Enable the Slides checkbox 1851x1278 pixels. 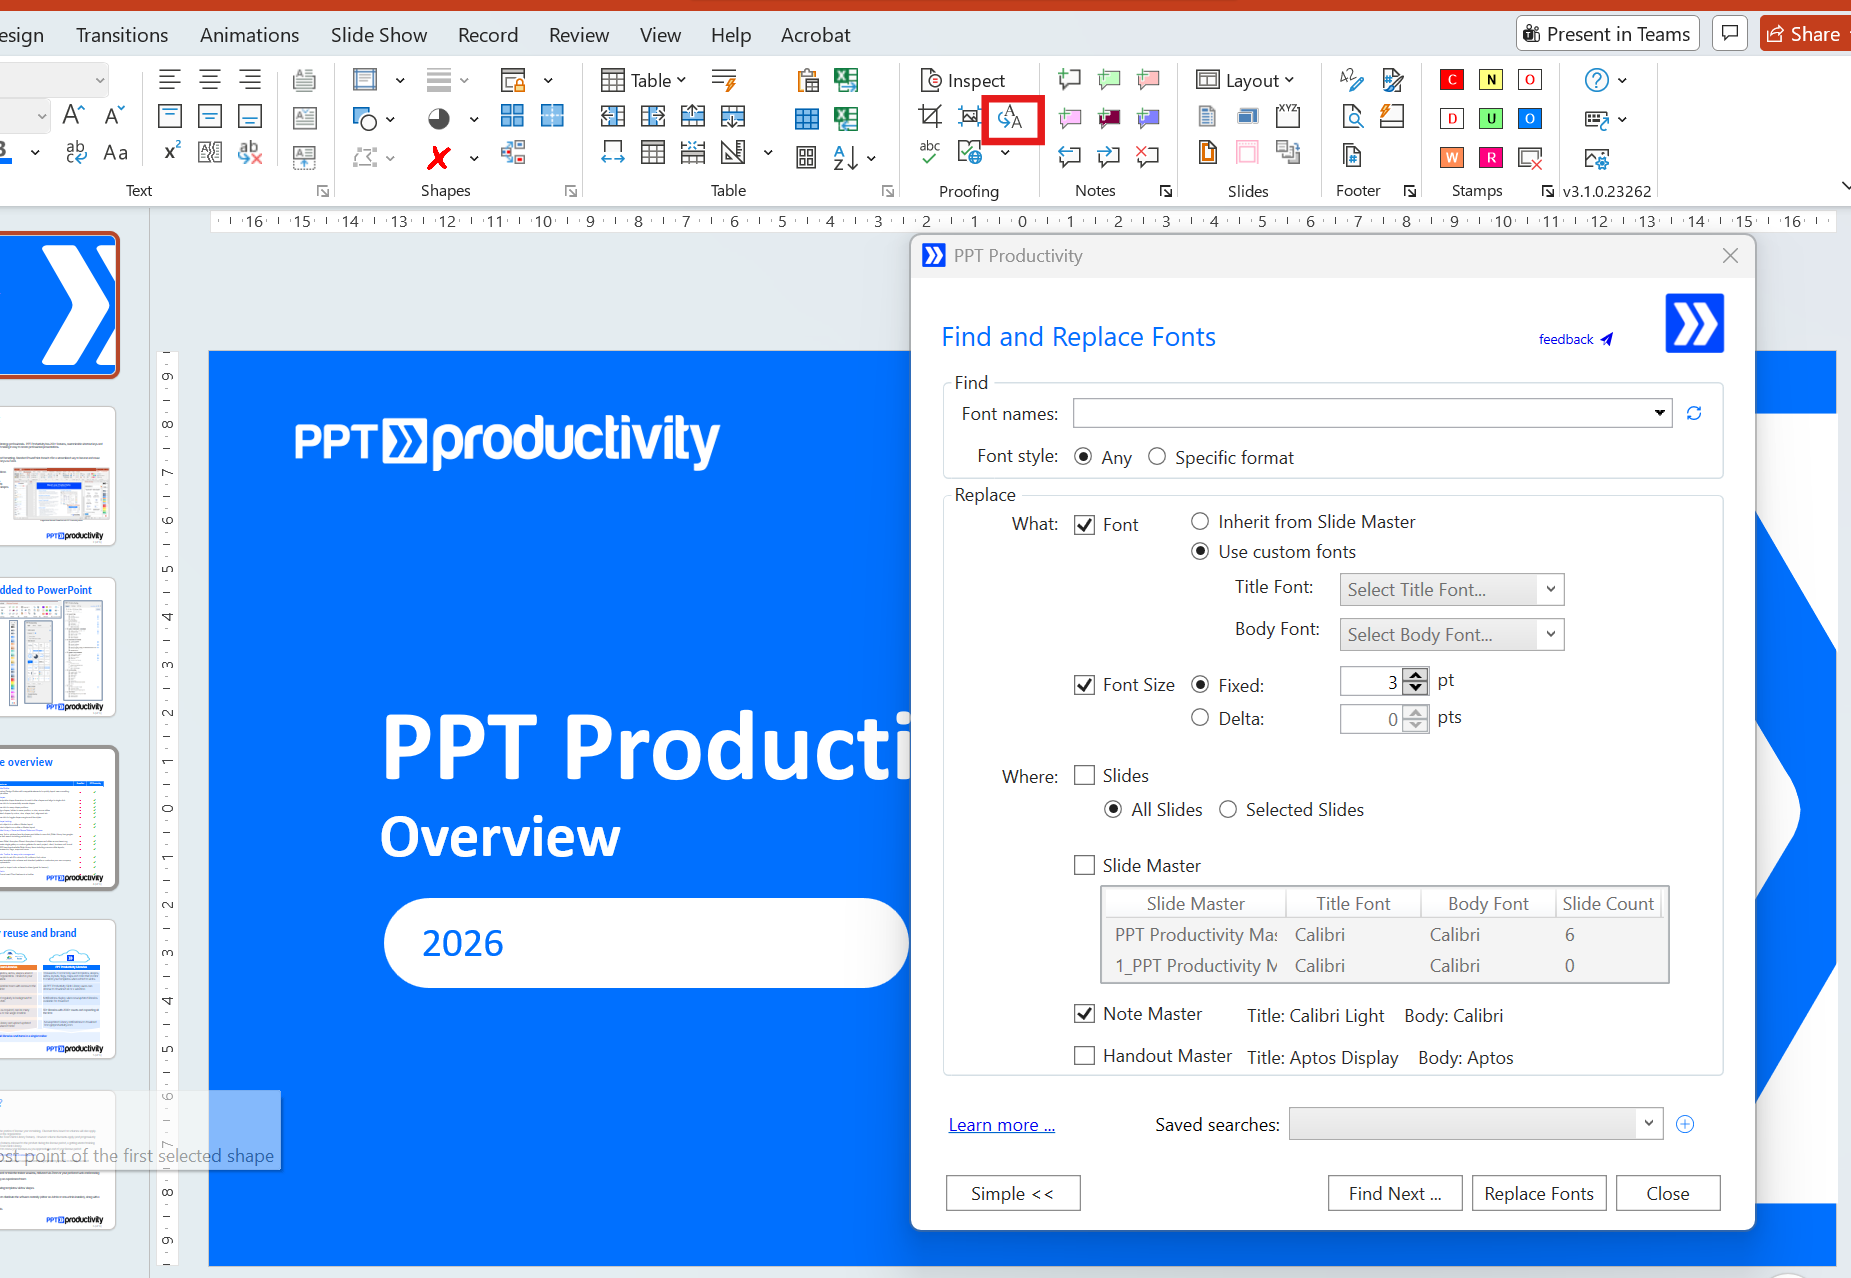click(x=1084, y=775)
